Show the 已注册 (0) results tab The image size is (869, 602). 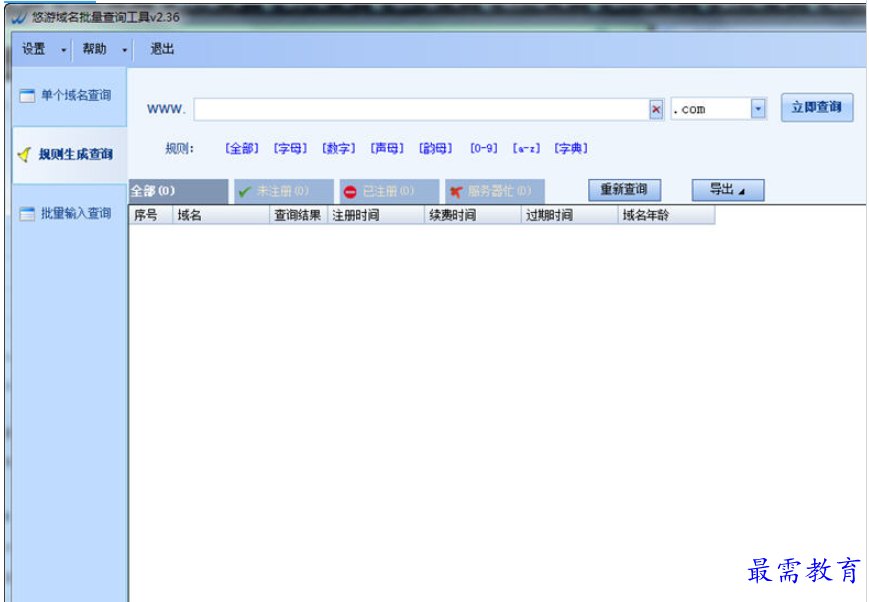[390, 191]
